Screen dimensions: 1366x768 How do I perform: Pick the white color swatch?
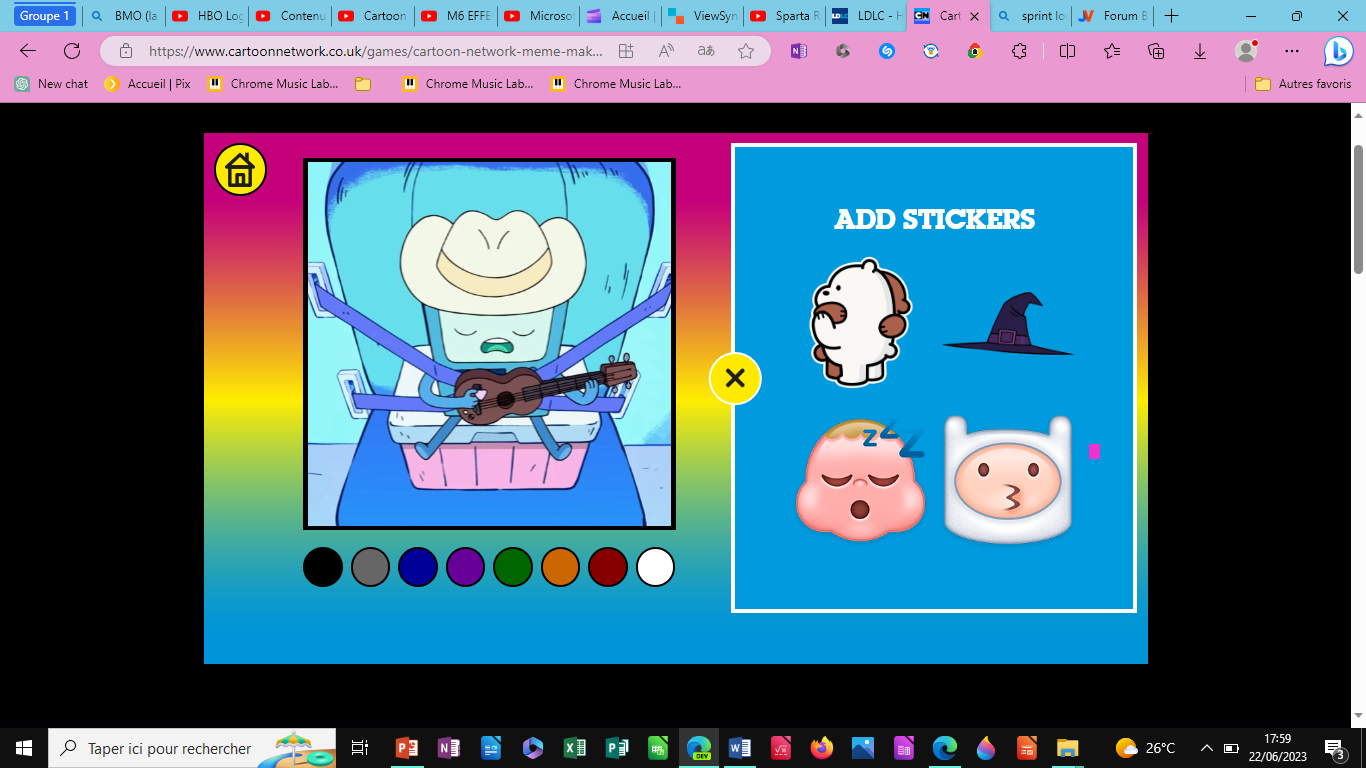(x=655, y=567)
